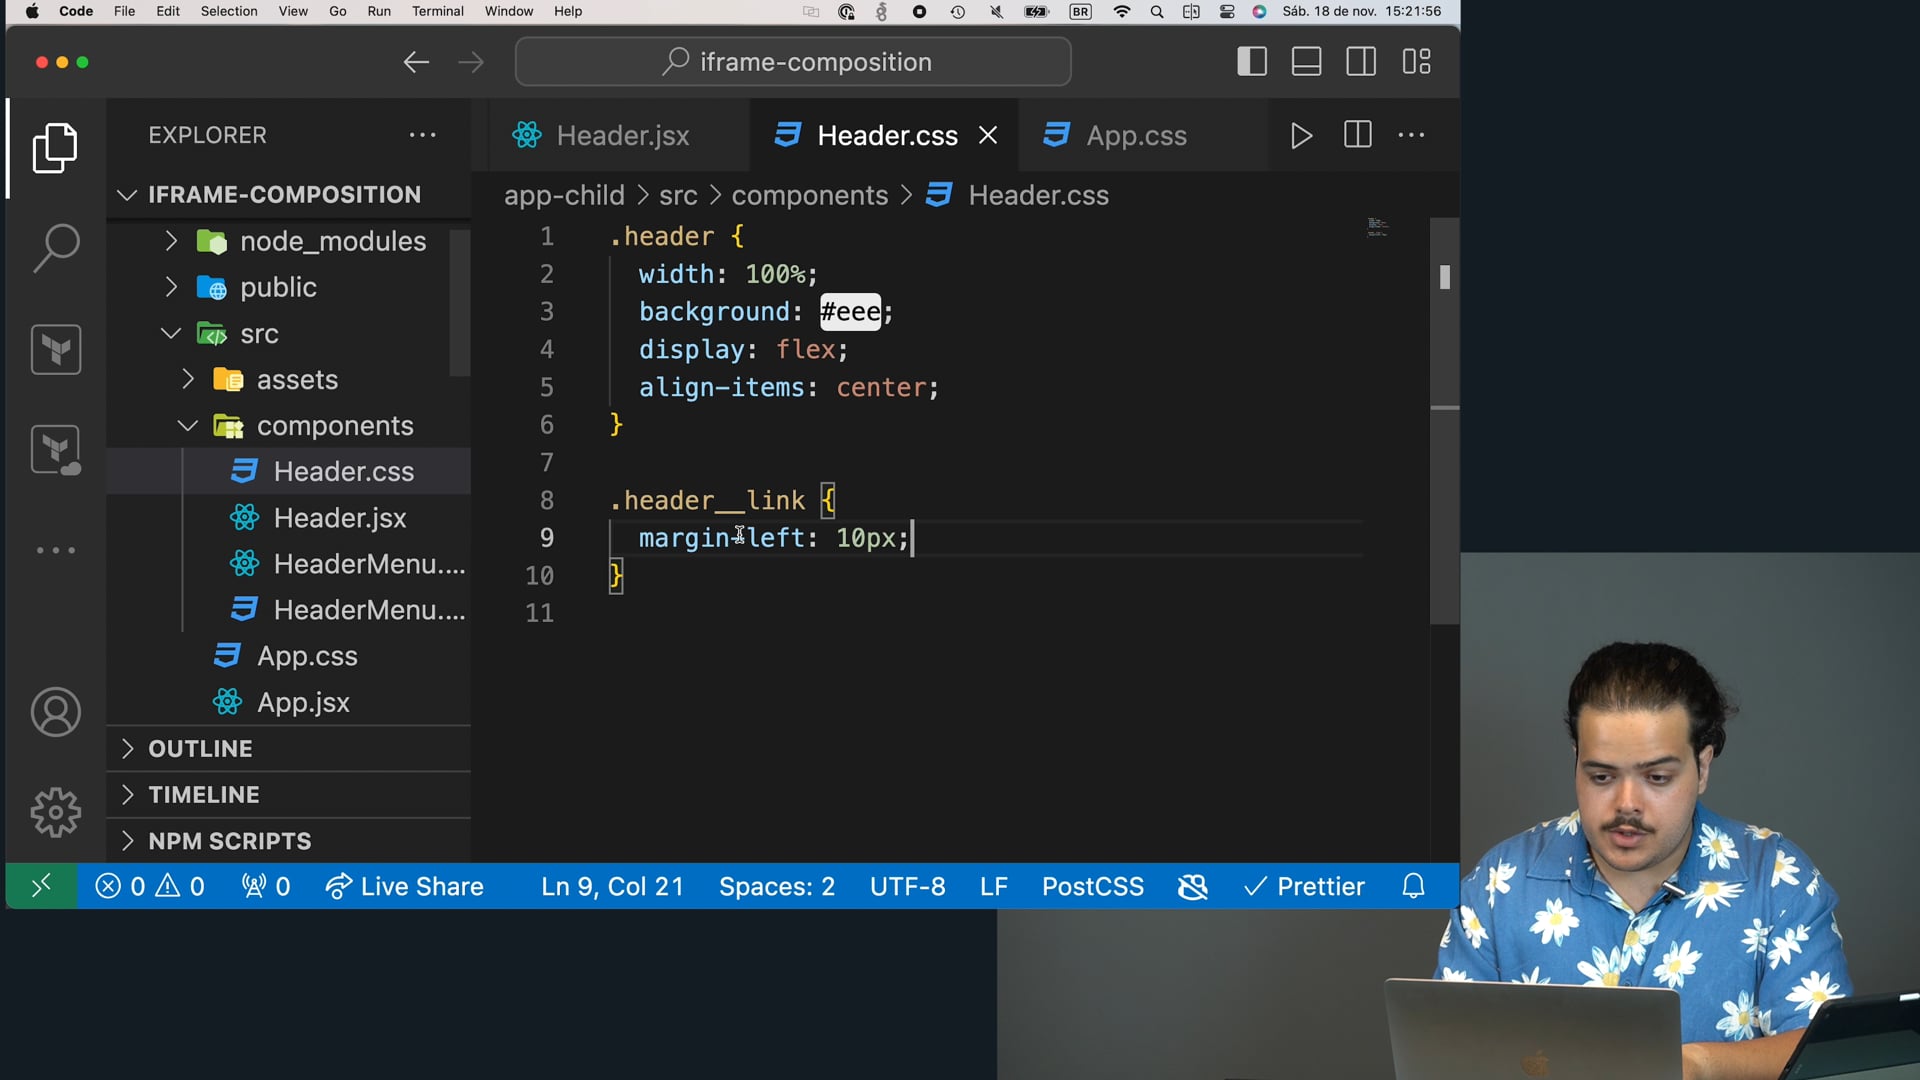The height and width of the screenshot is (1080, 1920).
Task: Change the PostCSS language mode
Action: pos(1092,886)
